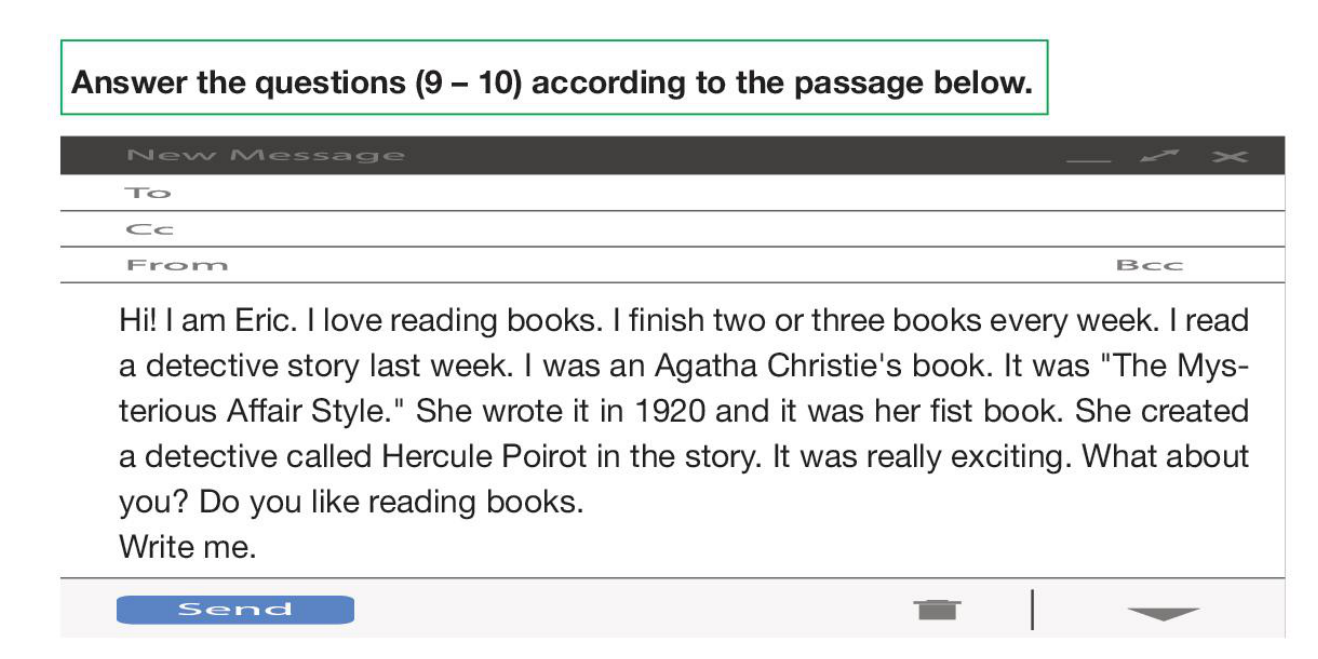Place cursor on the "Write me." line
This screenshot has height=659, width=1318.
(187, 547)
